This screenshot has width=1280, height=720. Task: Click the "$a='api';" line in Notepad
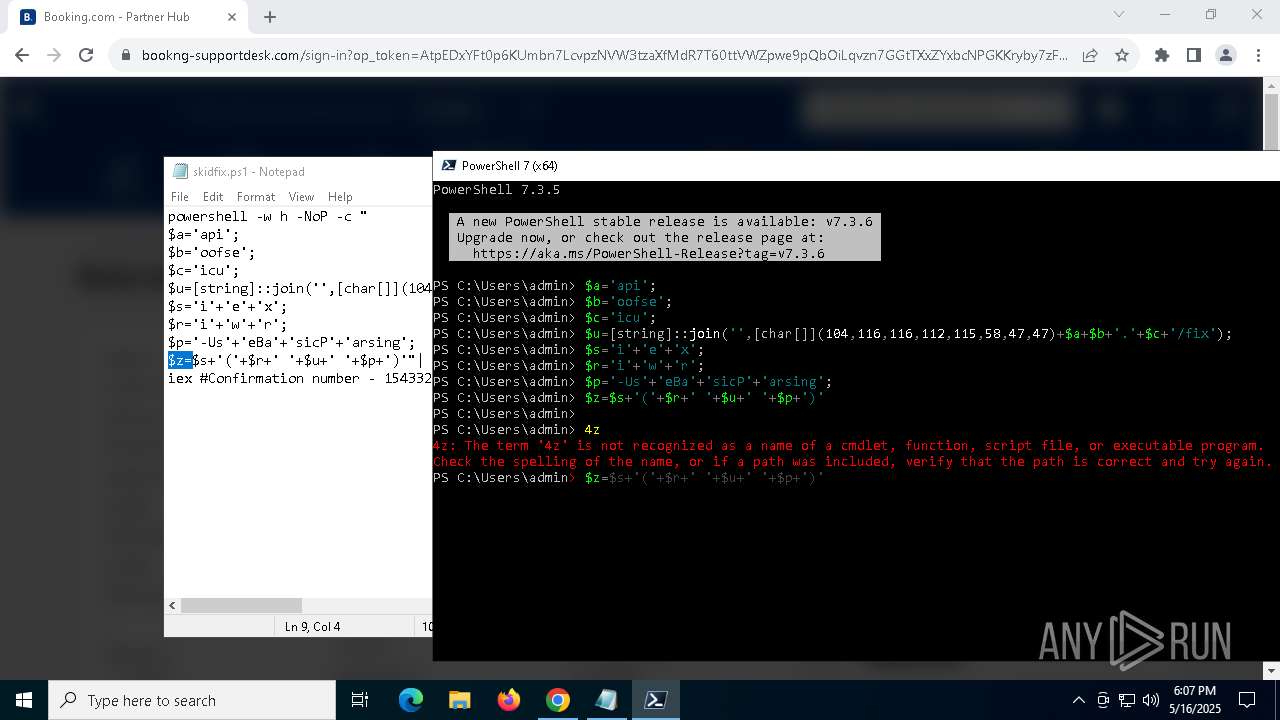pyautogui.click(x=204, y=234)
